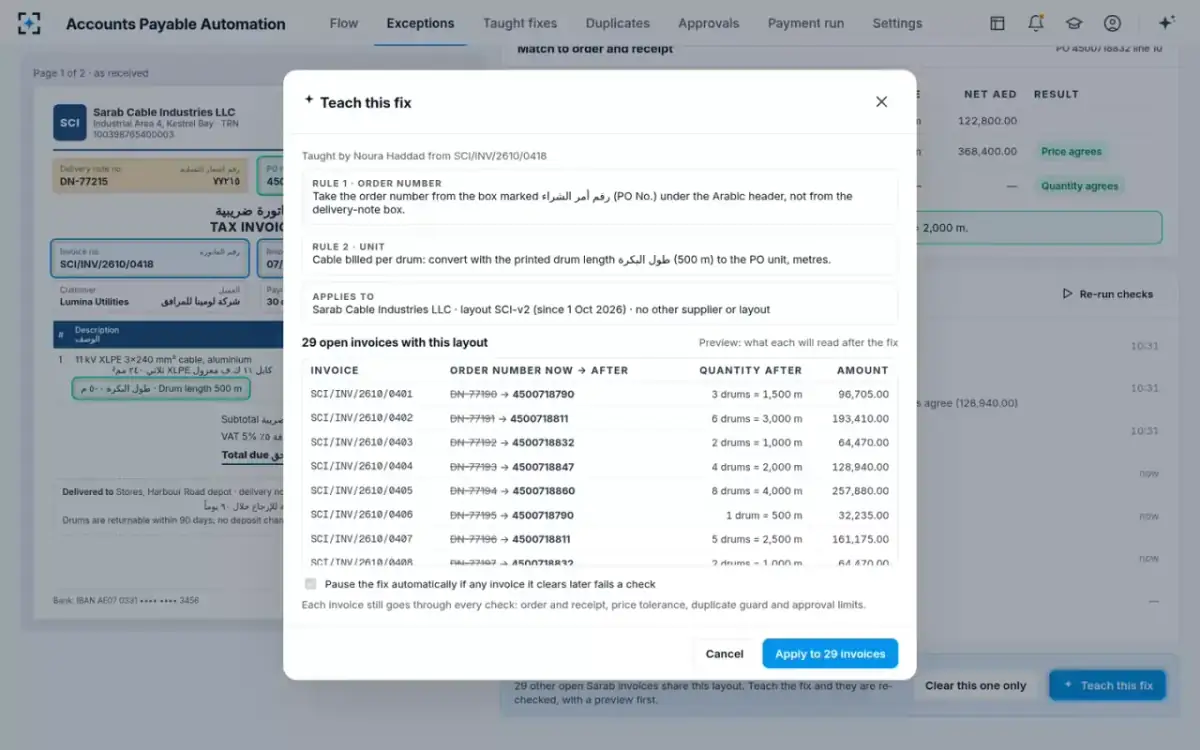Click the Re-run checks icon
This screenshot has width=1200, height=750.
click(x=1067, y=294)
